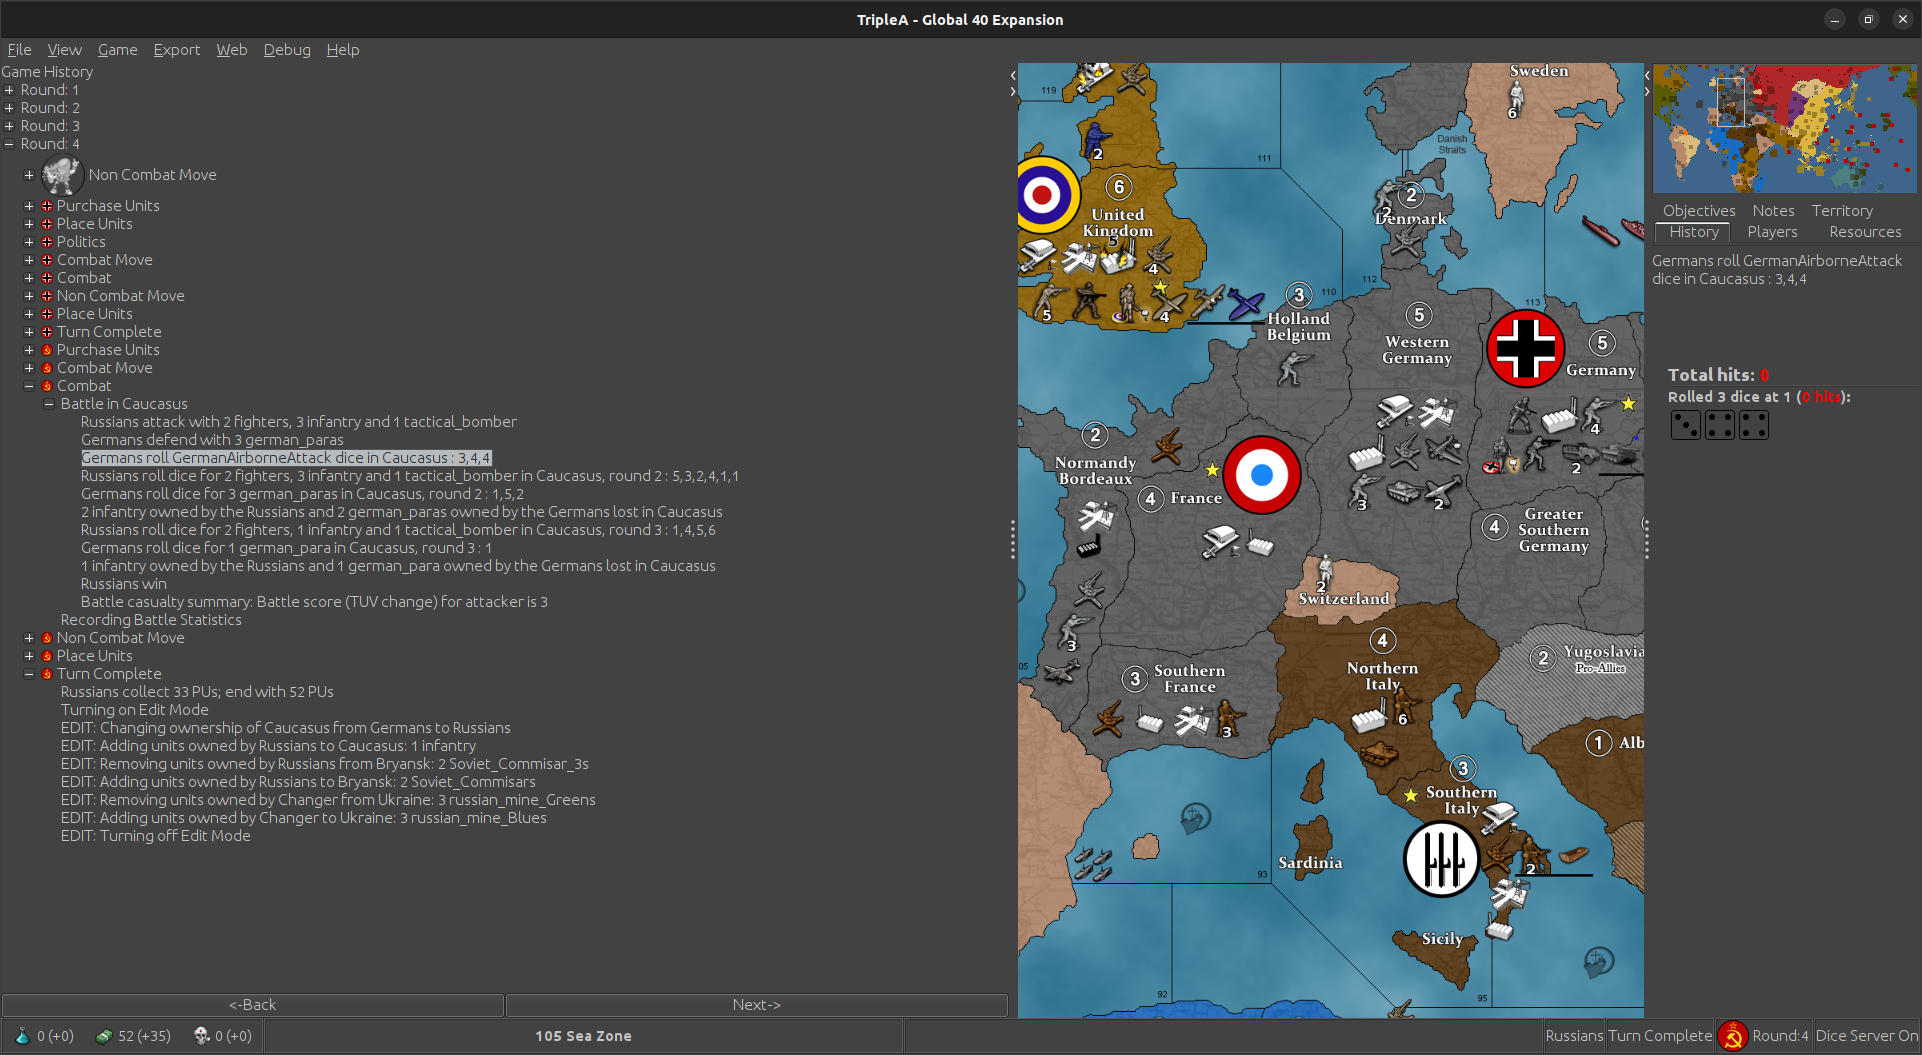1922x1055 pixels.
Task: Click the knight icon beside Non Combat Move
Action: pyautogui.click(x=61, y=175)
